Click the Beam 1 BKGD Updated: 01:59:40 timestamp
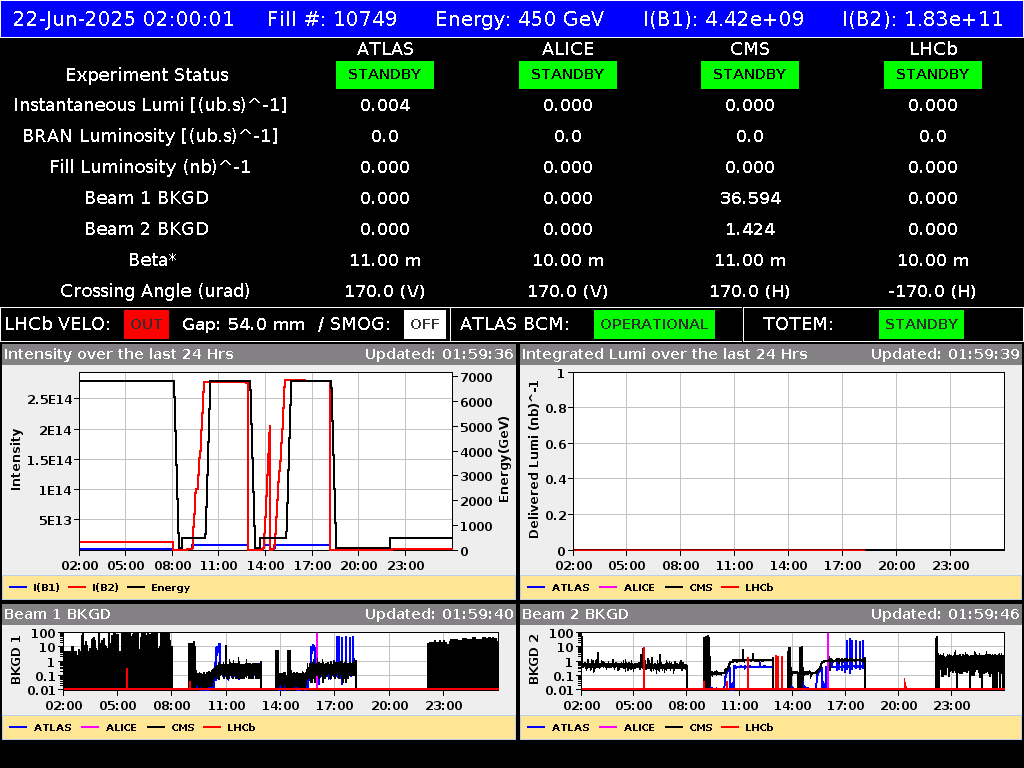 coord(440,615)
